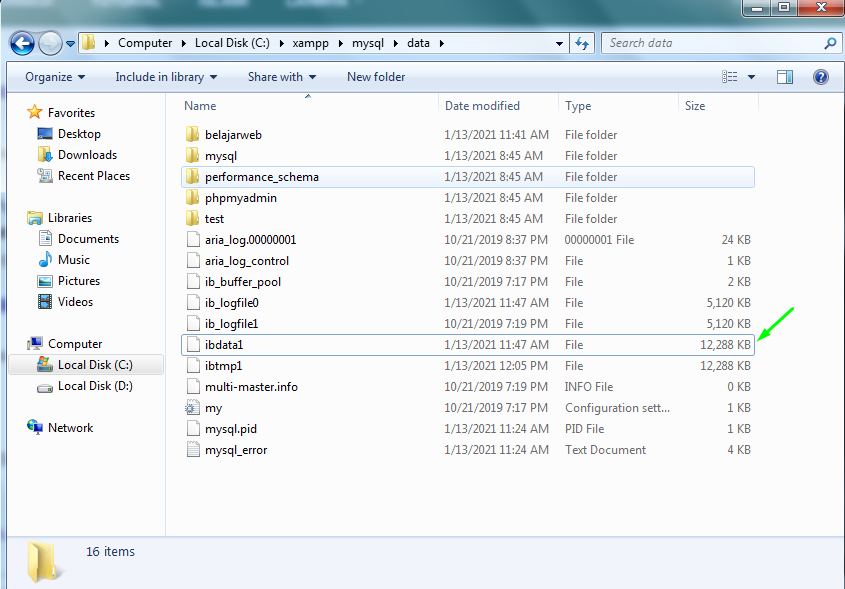Screen dimensions: 845x589
Task: Open the Share with menu
Action: (282, 77)
